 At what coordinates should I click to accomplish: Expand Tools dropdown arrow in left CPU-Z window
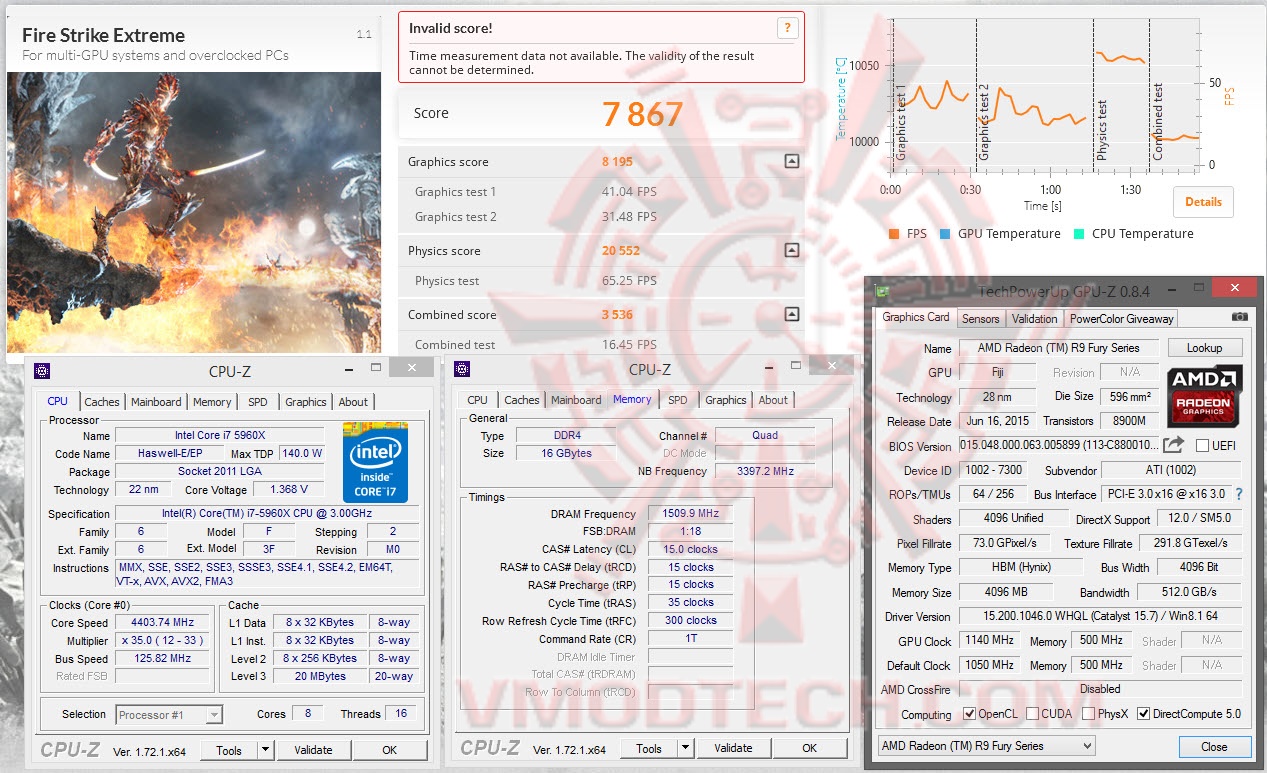(x=265, y=750)
